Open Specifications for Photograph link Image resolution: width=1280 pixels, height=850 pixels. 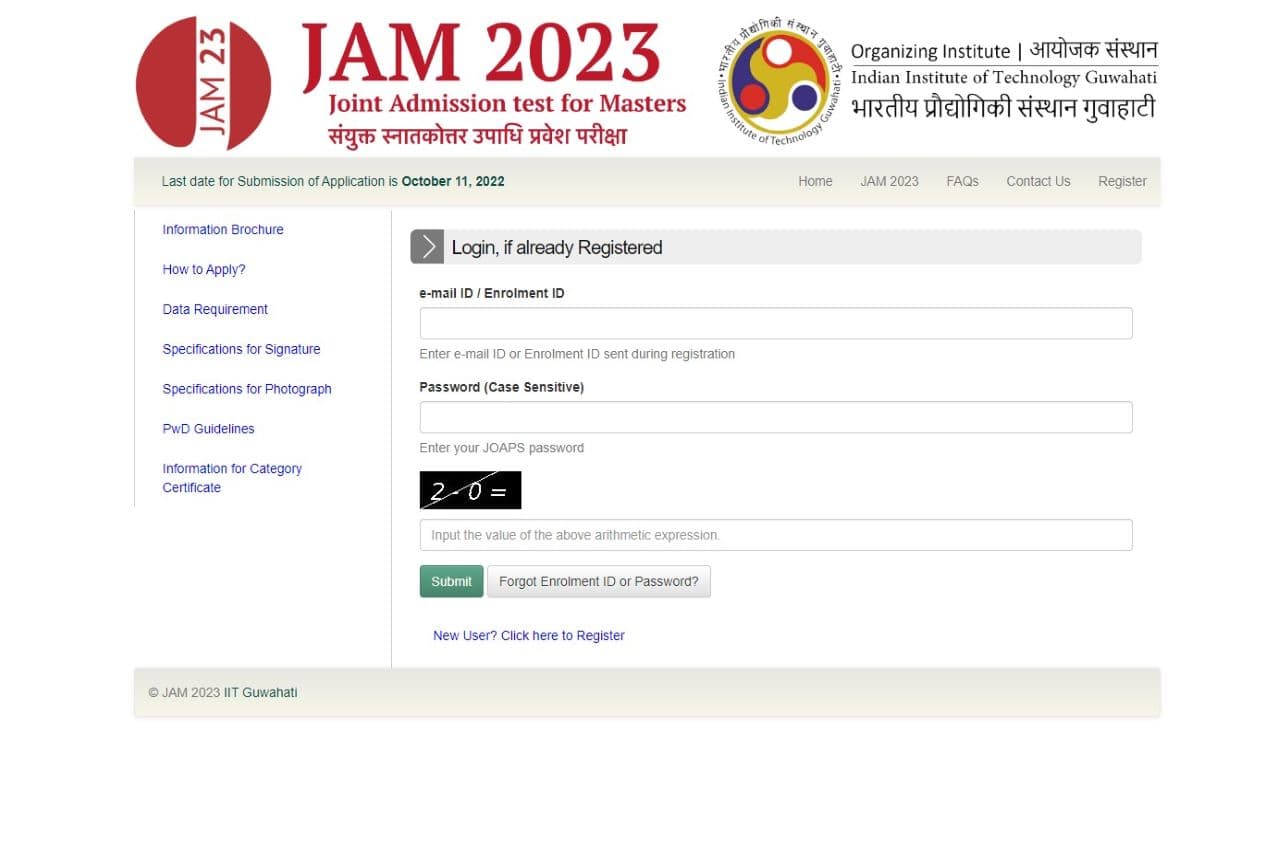tap(247, 389)
